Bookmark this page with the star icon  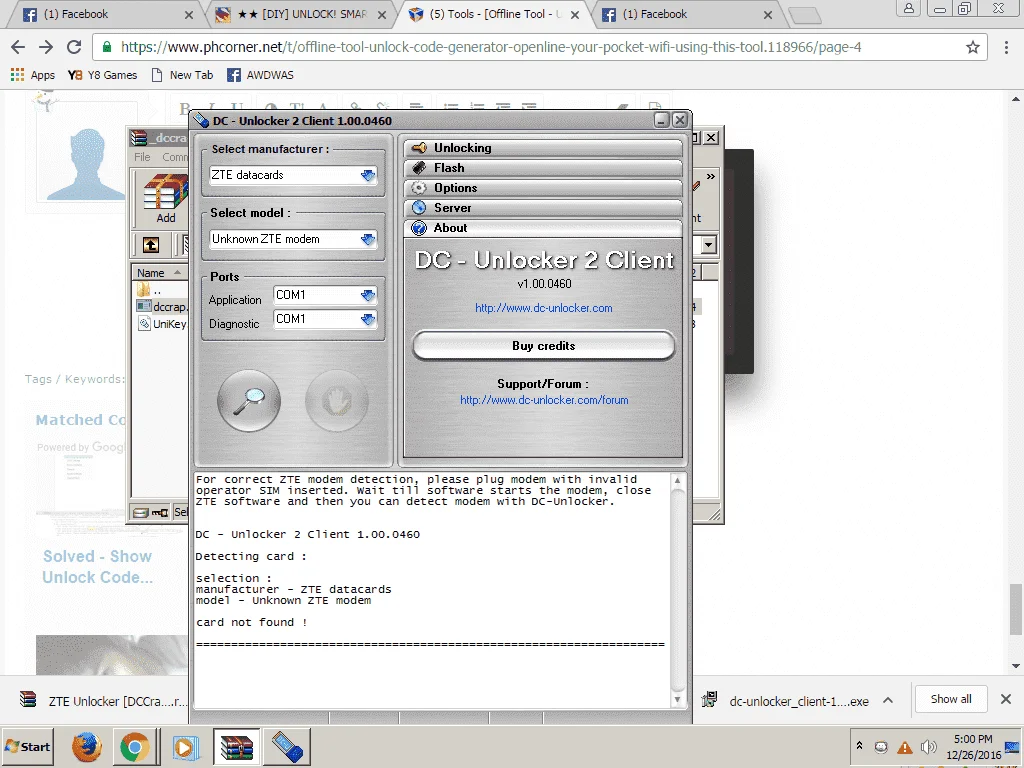click(973, 47)
